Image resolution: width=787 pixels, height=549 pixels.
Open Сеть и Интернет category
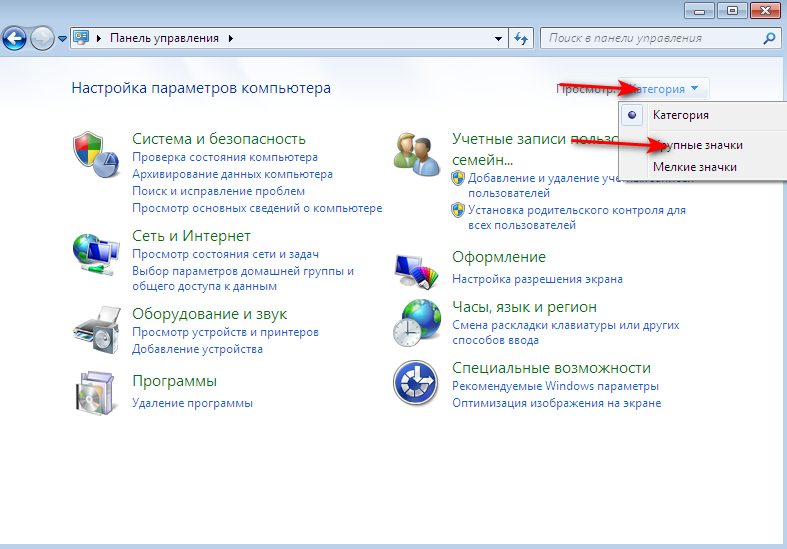(x=191, y=235)
